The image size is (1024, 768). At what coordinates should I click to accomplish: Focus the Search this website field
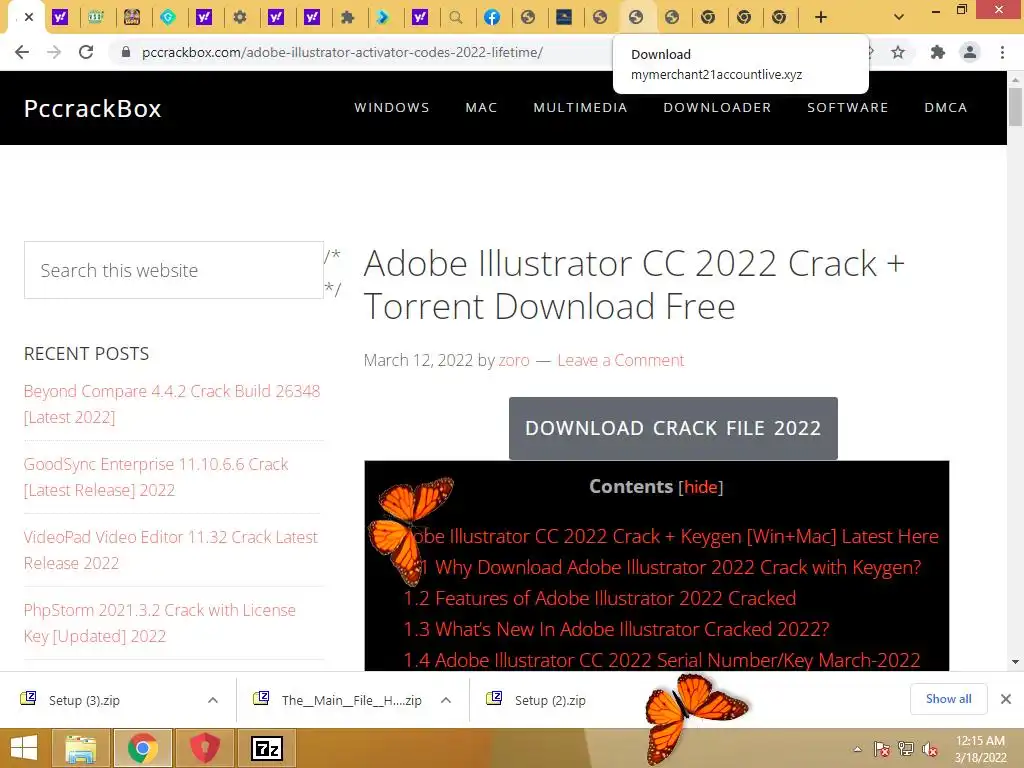174,270
